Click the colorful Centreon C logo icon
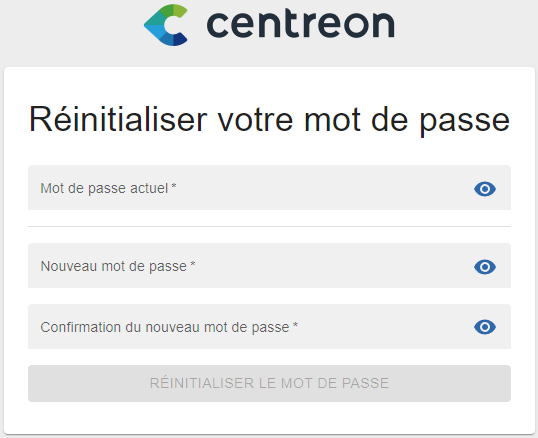The width and height of the screenshot is (538, 438). [x=166, y=25]
